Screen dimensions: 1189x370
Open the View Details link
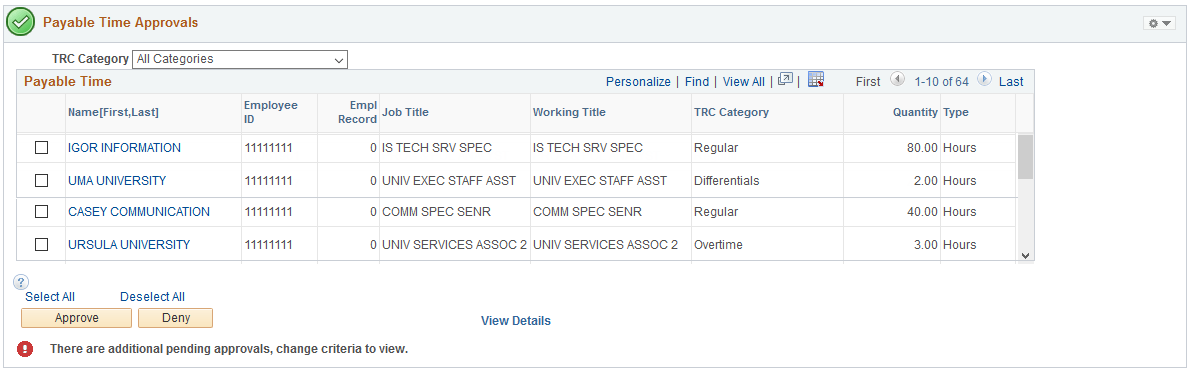click(516, 321)
